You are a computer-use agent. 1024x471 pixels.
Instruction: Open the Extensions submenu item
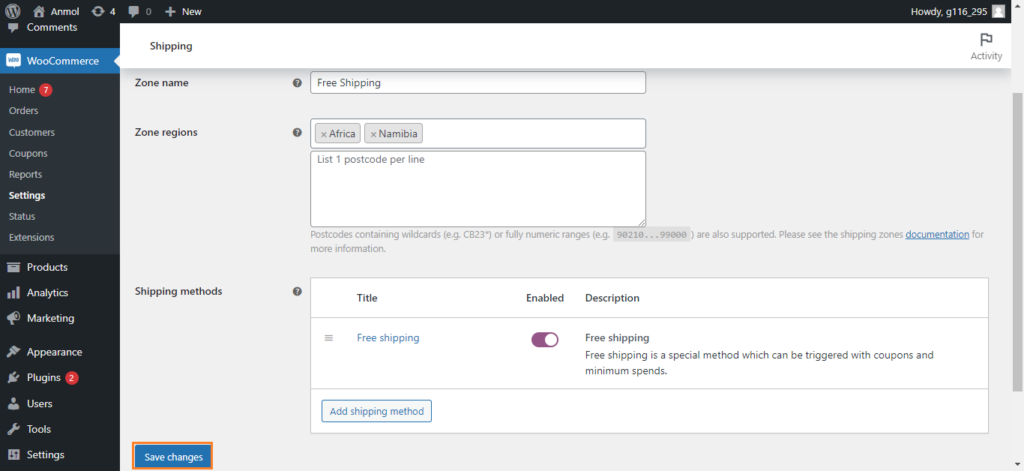click(x=31, y=237)
